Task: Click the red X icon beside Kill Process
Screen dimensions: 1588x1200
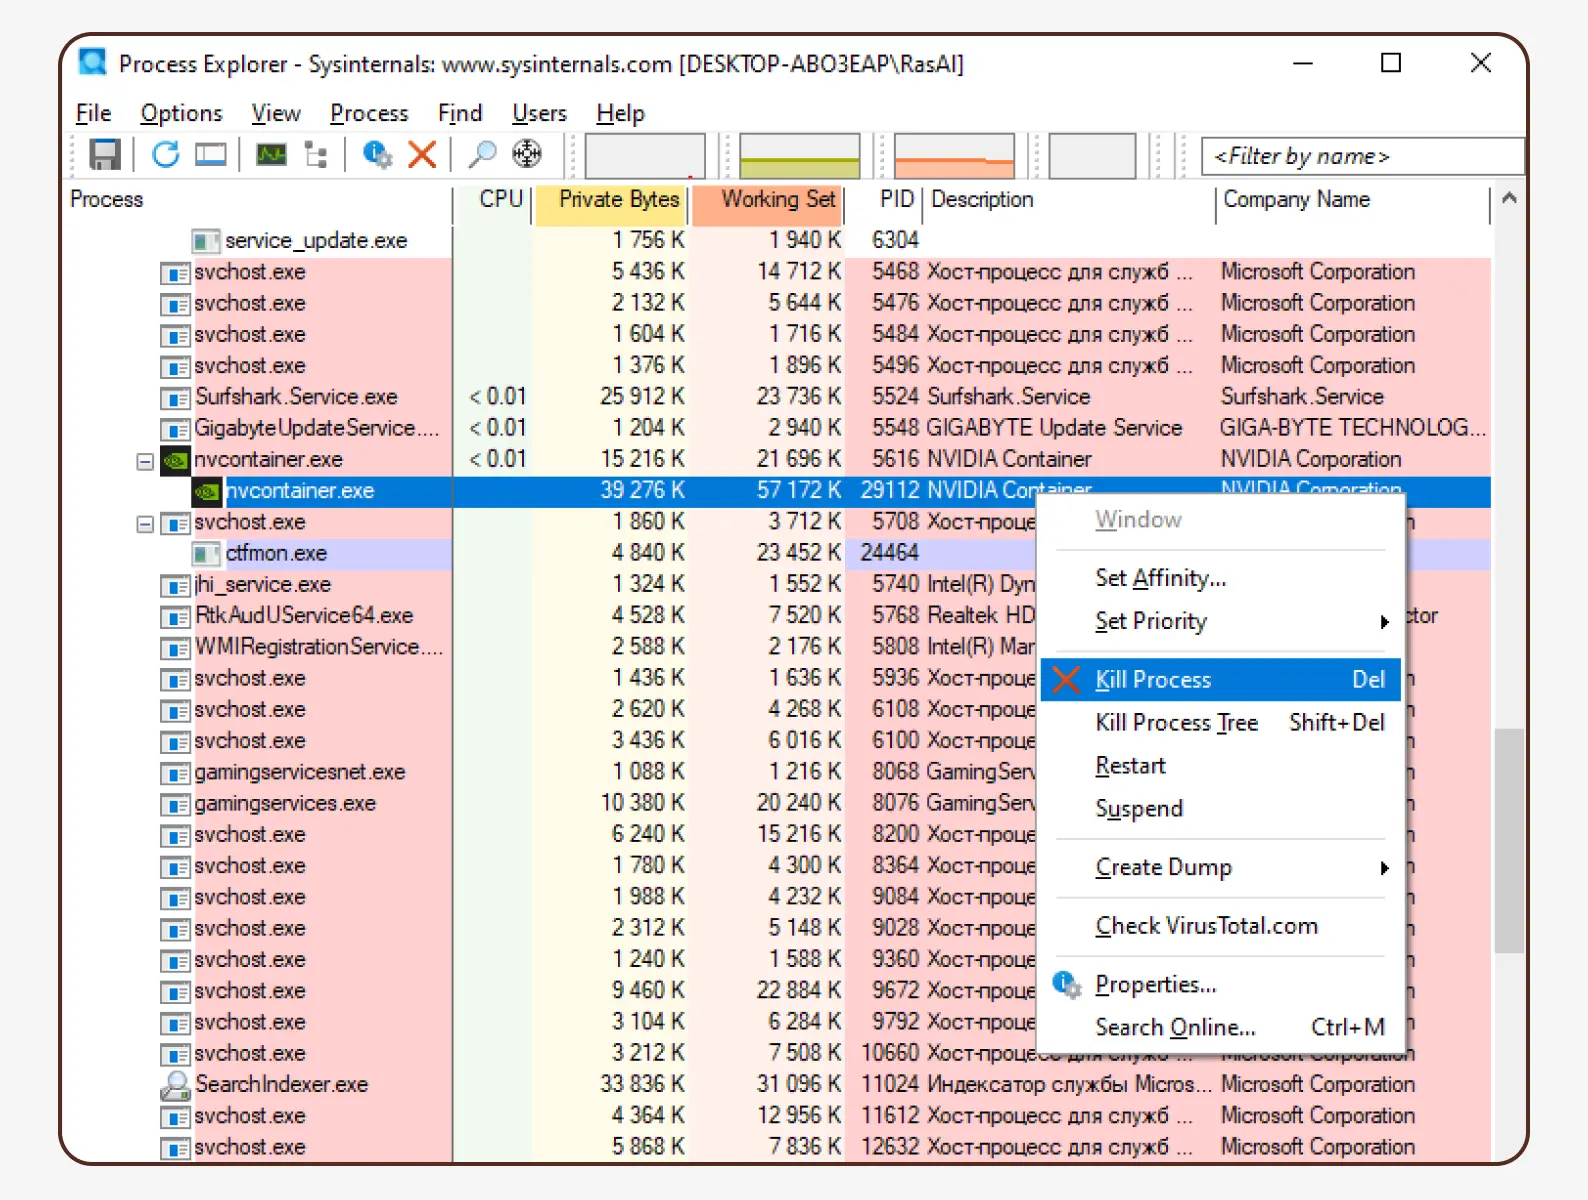Action: pos(1066,680)
